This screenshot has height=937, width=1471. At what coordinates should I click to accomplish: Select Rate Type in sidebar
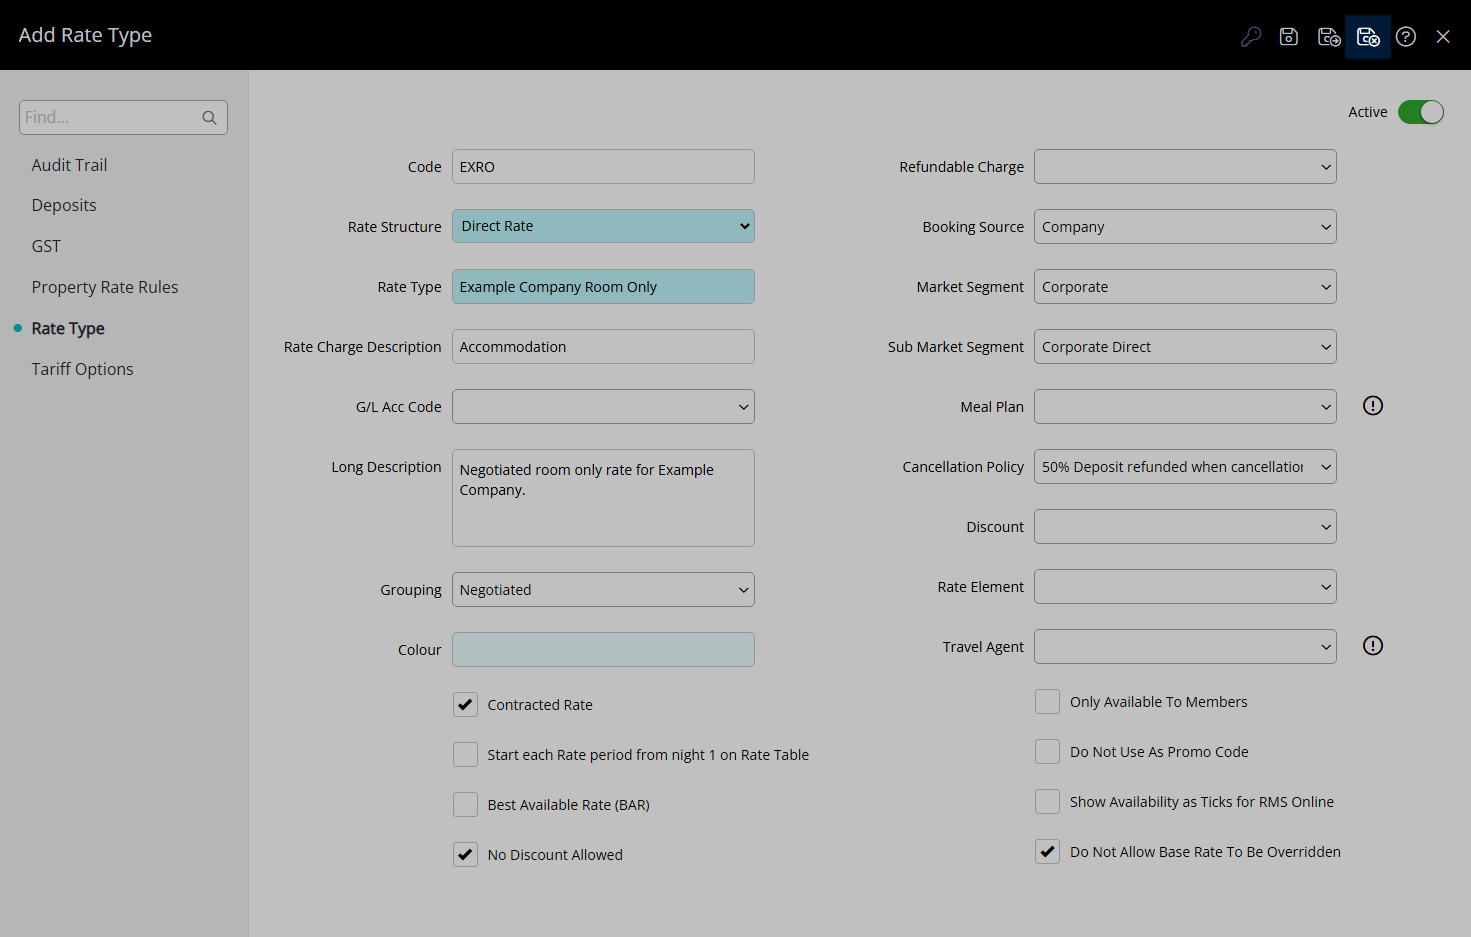(x=68, y=328)
